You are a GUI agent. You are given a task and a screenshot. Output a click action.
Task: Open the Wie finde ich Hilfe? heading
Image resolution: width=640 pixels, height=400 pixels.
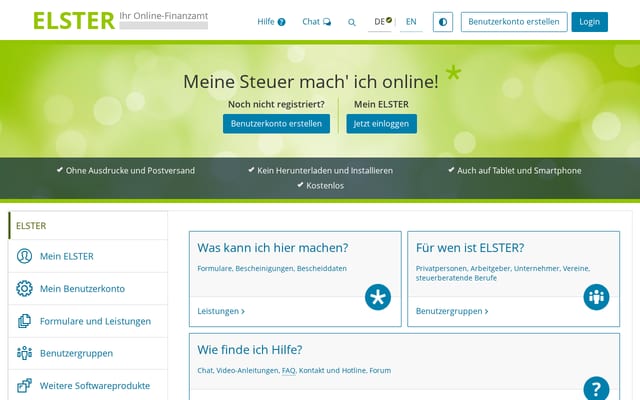249,350
